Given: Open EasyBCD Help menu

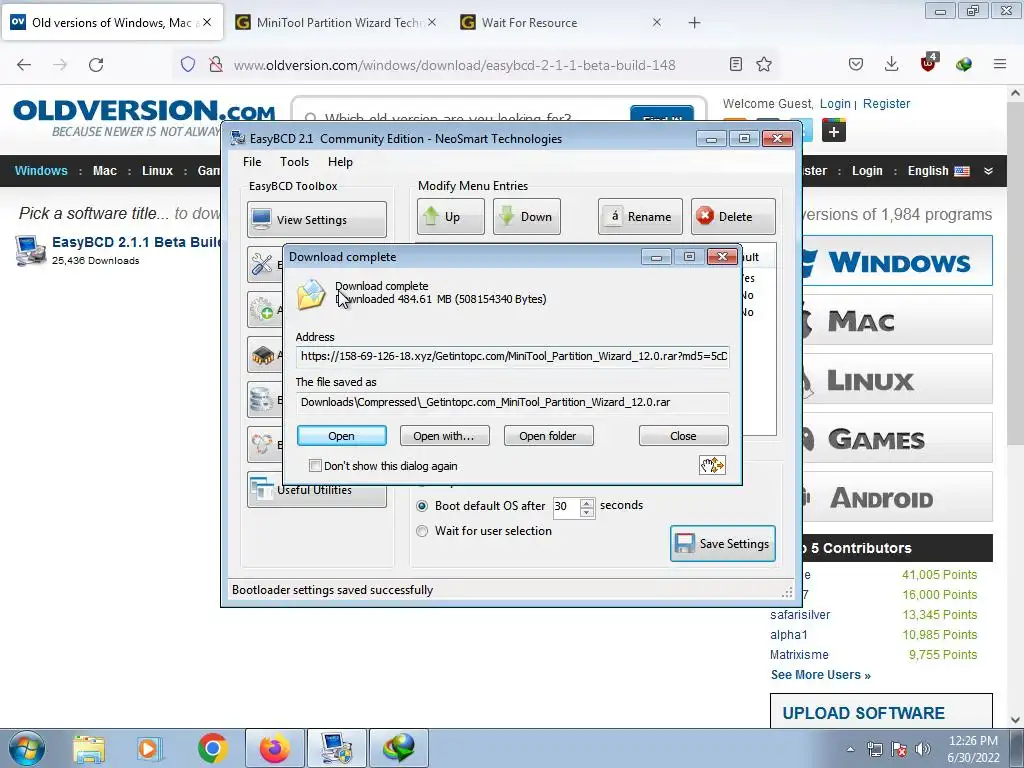Looking at the screenshot, I should point(340,162).
